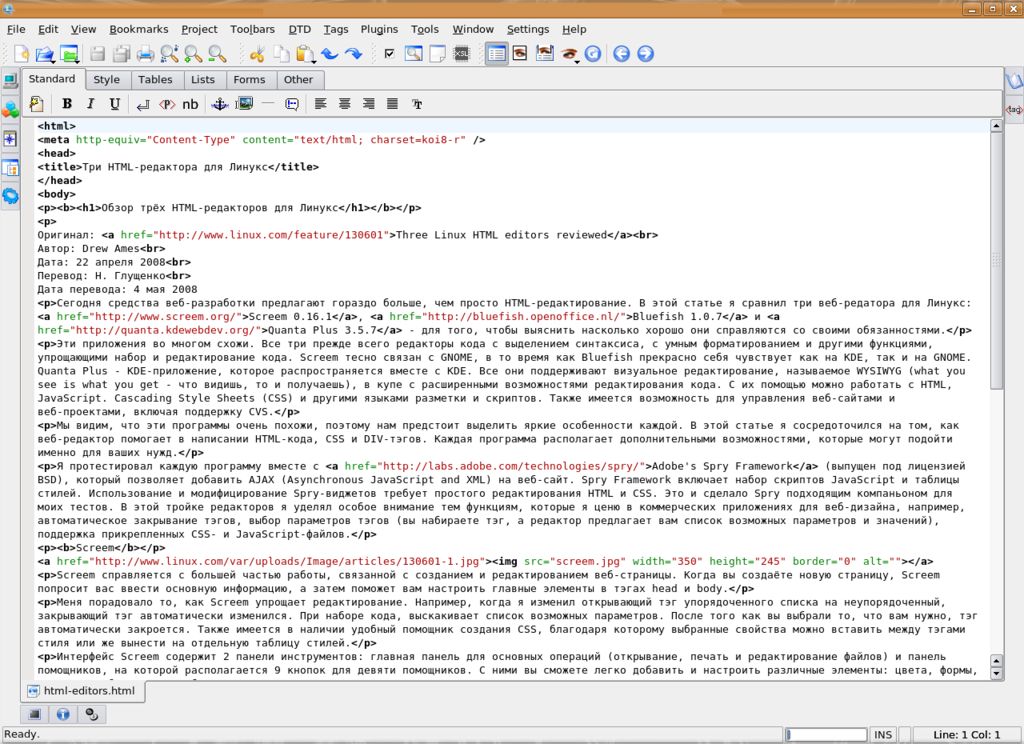This screenshot has width=1024, height=744.
Task: Print the document using the printer icon
Action: (145, 54)
